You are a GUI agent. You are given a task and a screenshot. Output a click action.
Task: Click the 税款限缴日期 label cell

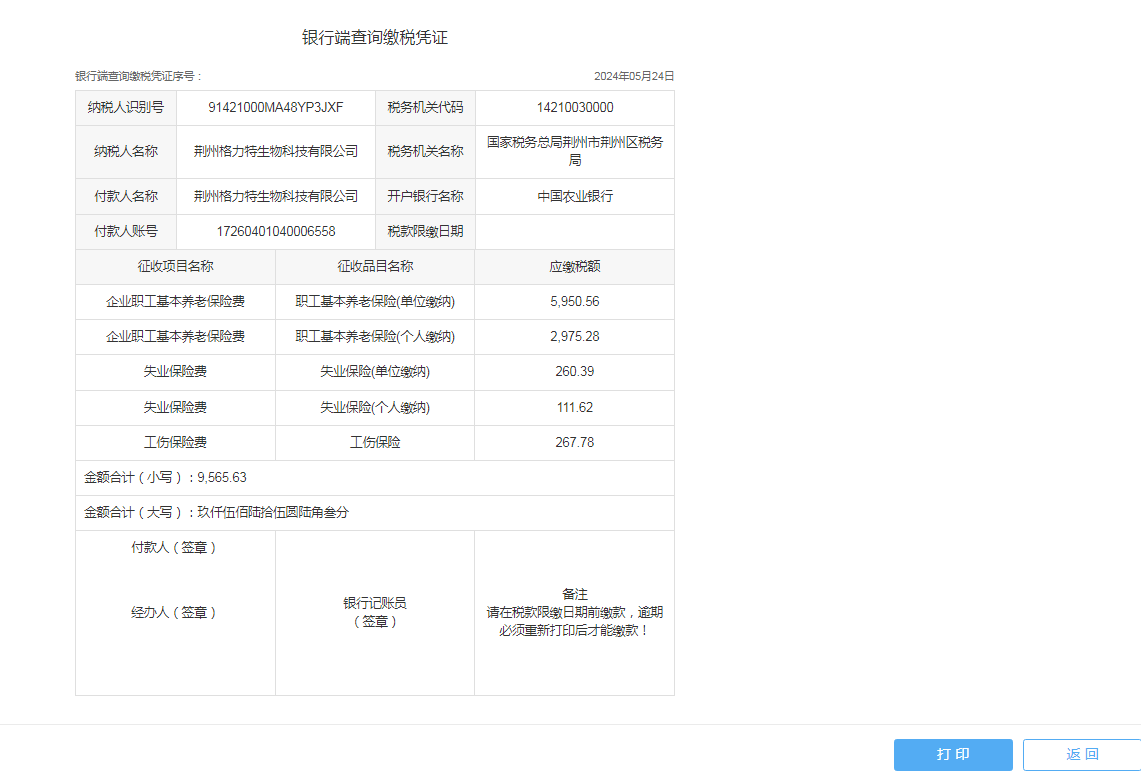[426, 231]
